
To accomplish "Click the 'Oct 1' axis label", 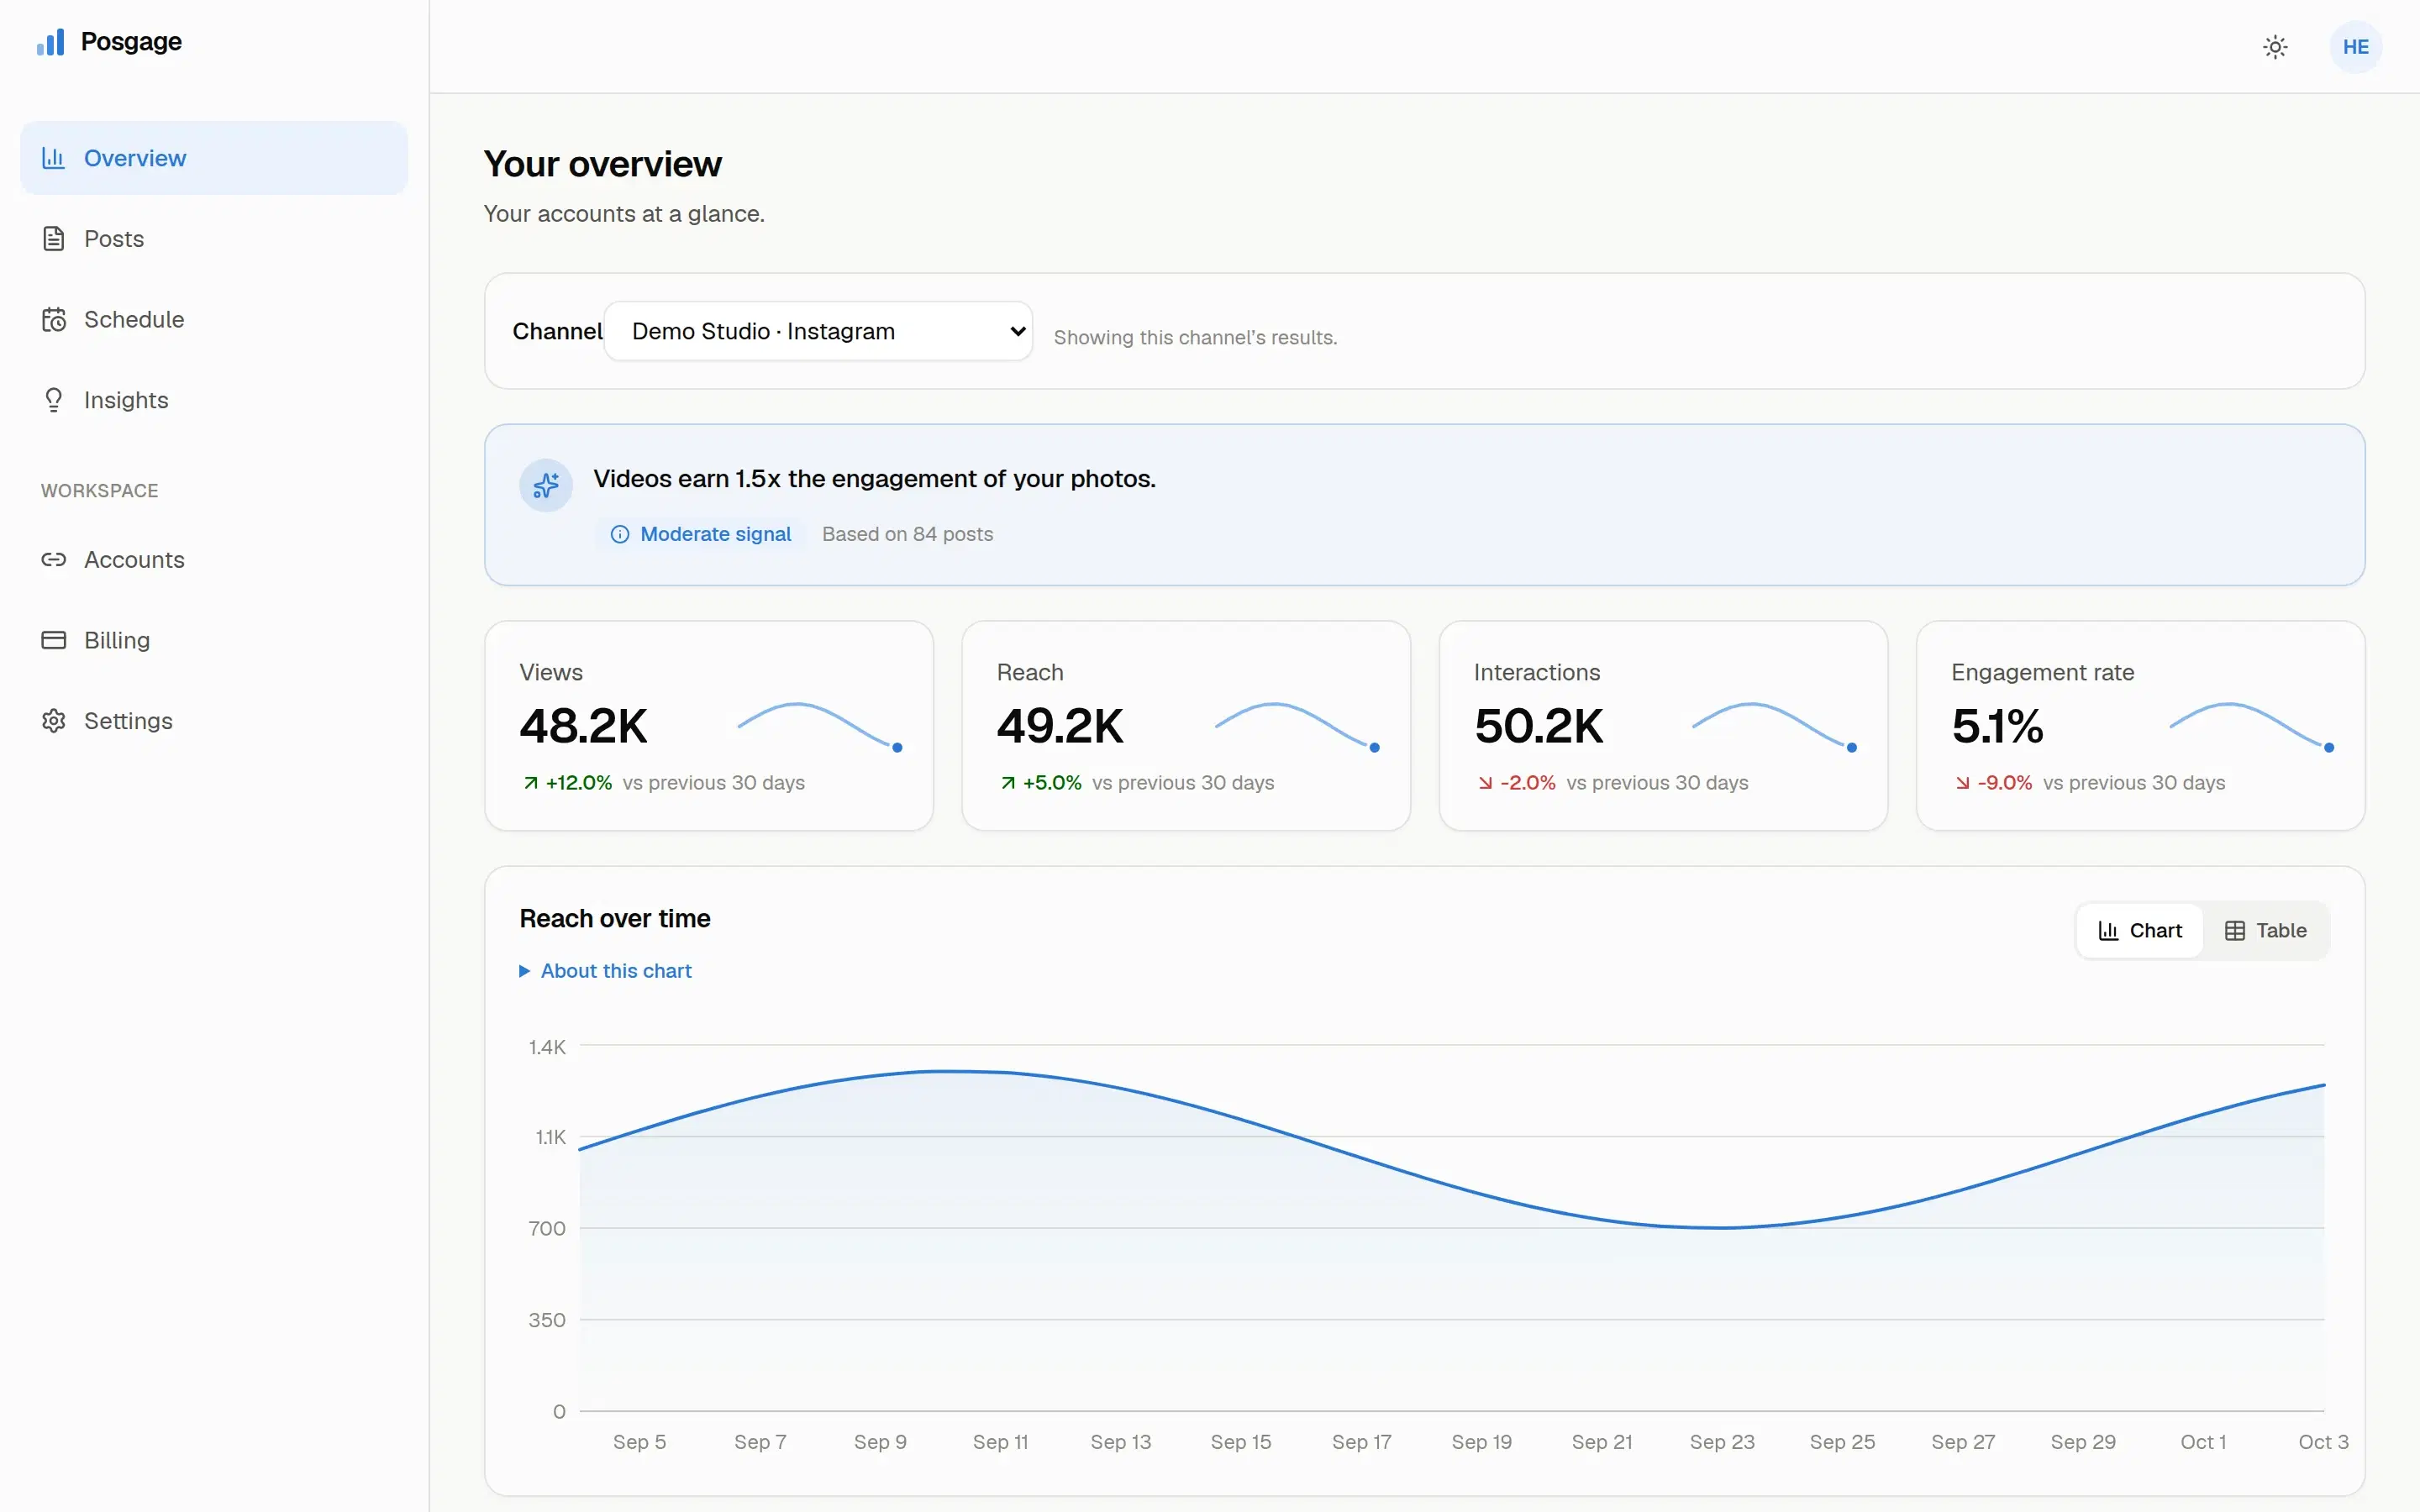I will point(2203,1442).
